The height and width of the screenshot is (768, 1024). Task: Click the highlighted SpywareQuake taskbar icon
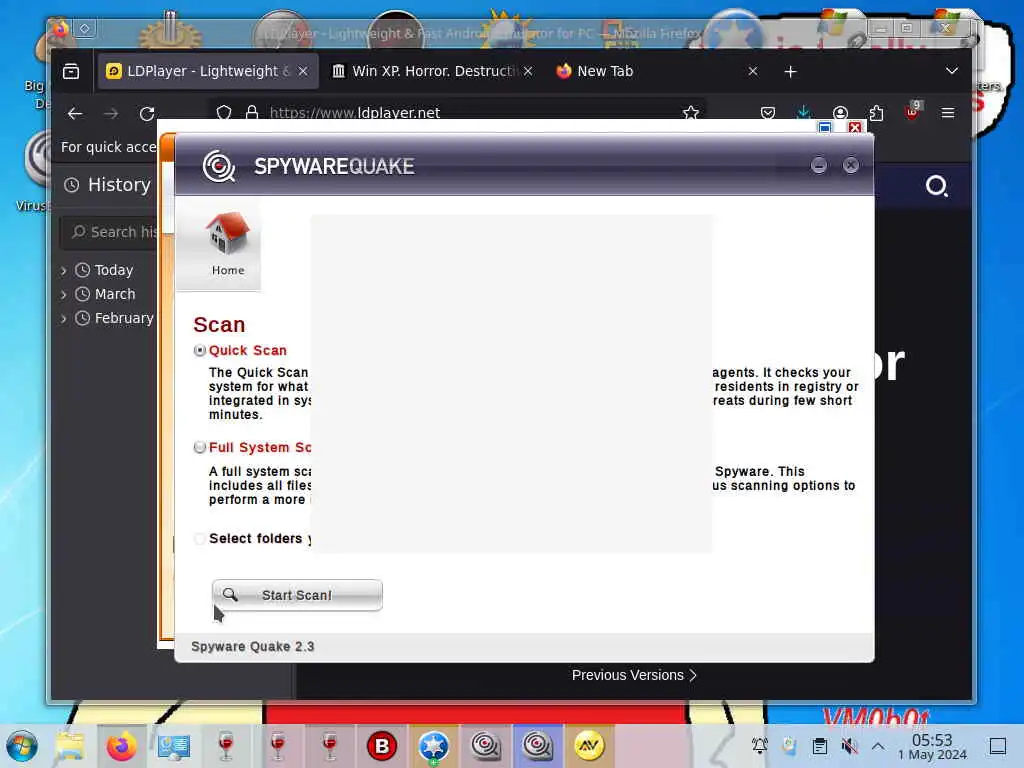tap(537, 746)
